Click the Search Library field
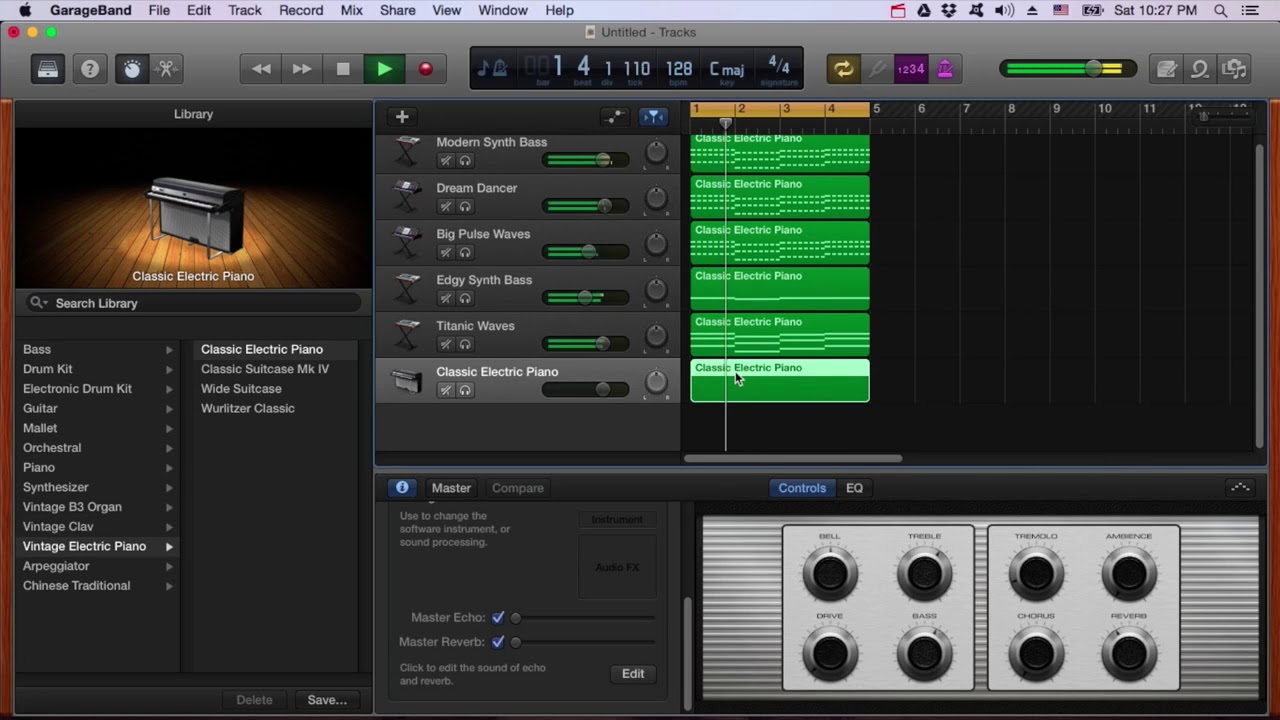 pos(193,303)
